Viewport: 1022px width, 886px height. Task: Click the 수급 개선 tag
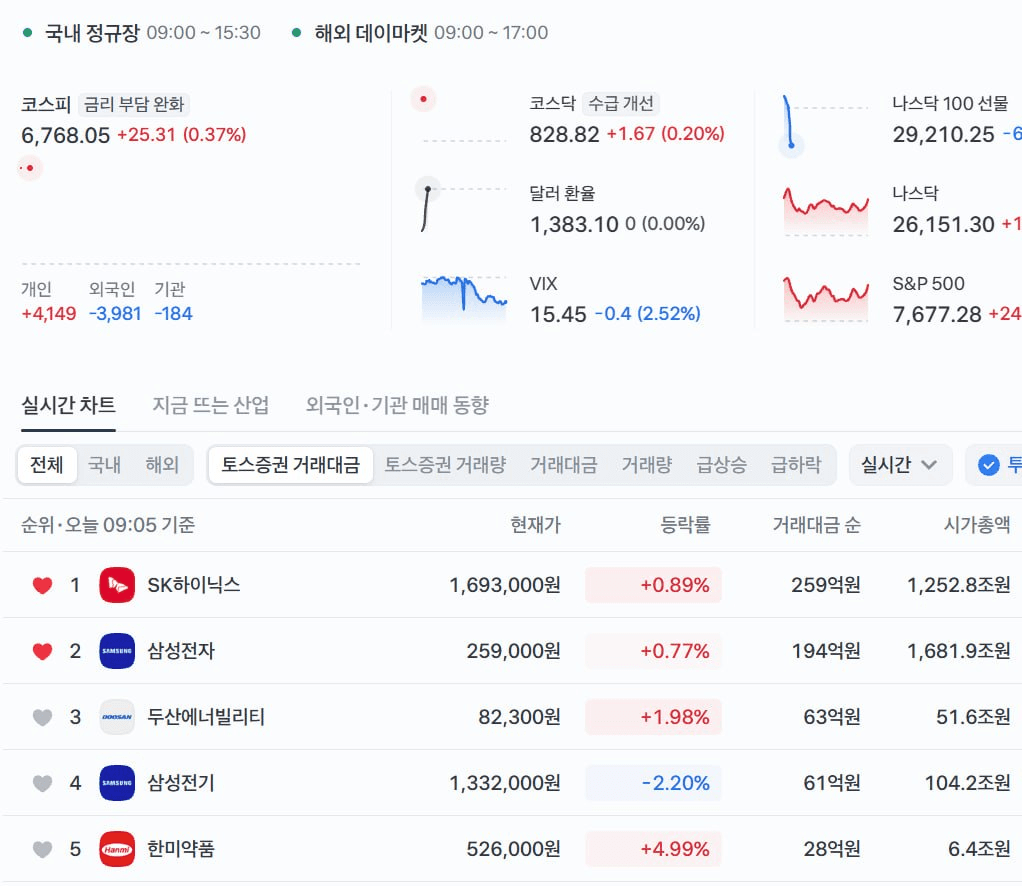(x=620, y=103)
